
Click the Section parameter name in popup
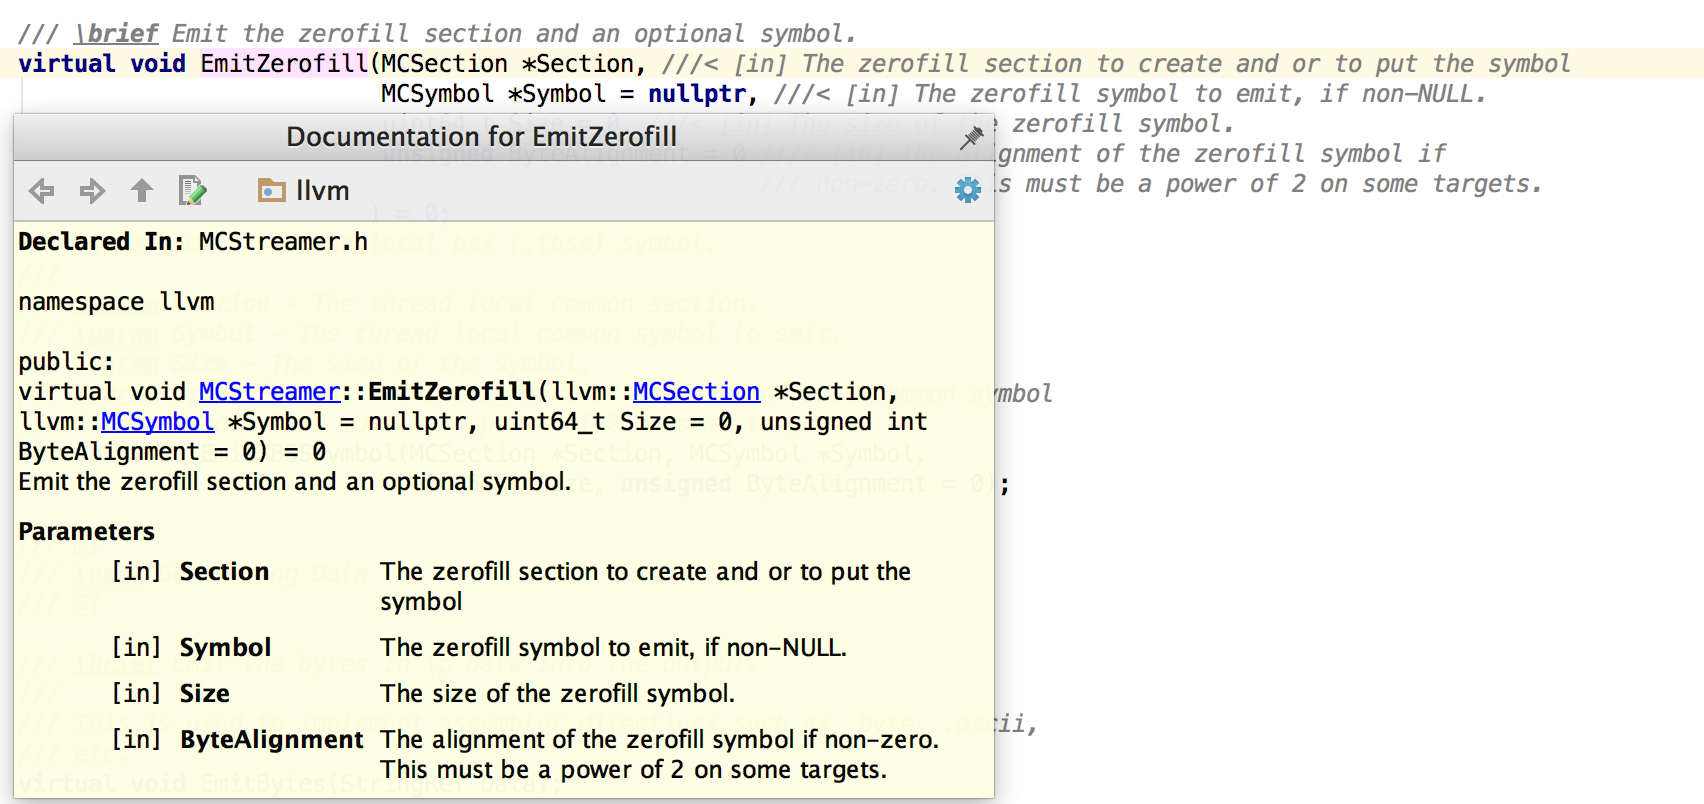tap(224, 572)
